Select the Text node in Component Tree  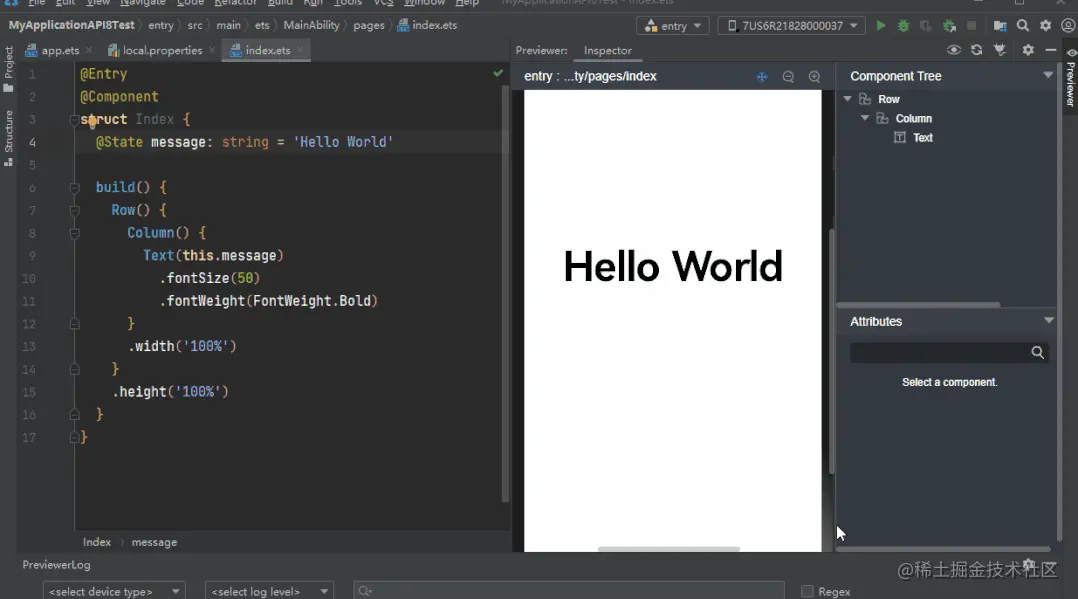click(922, 138)
